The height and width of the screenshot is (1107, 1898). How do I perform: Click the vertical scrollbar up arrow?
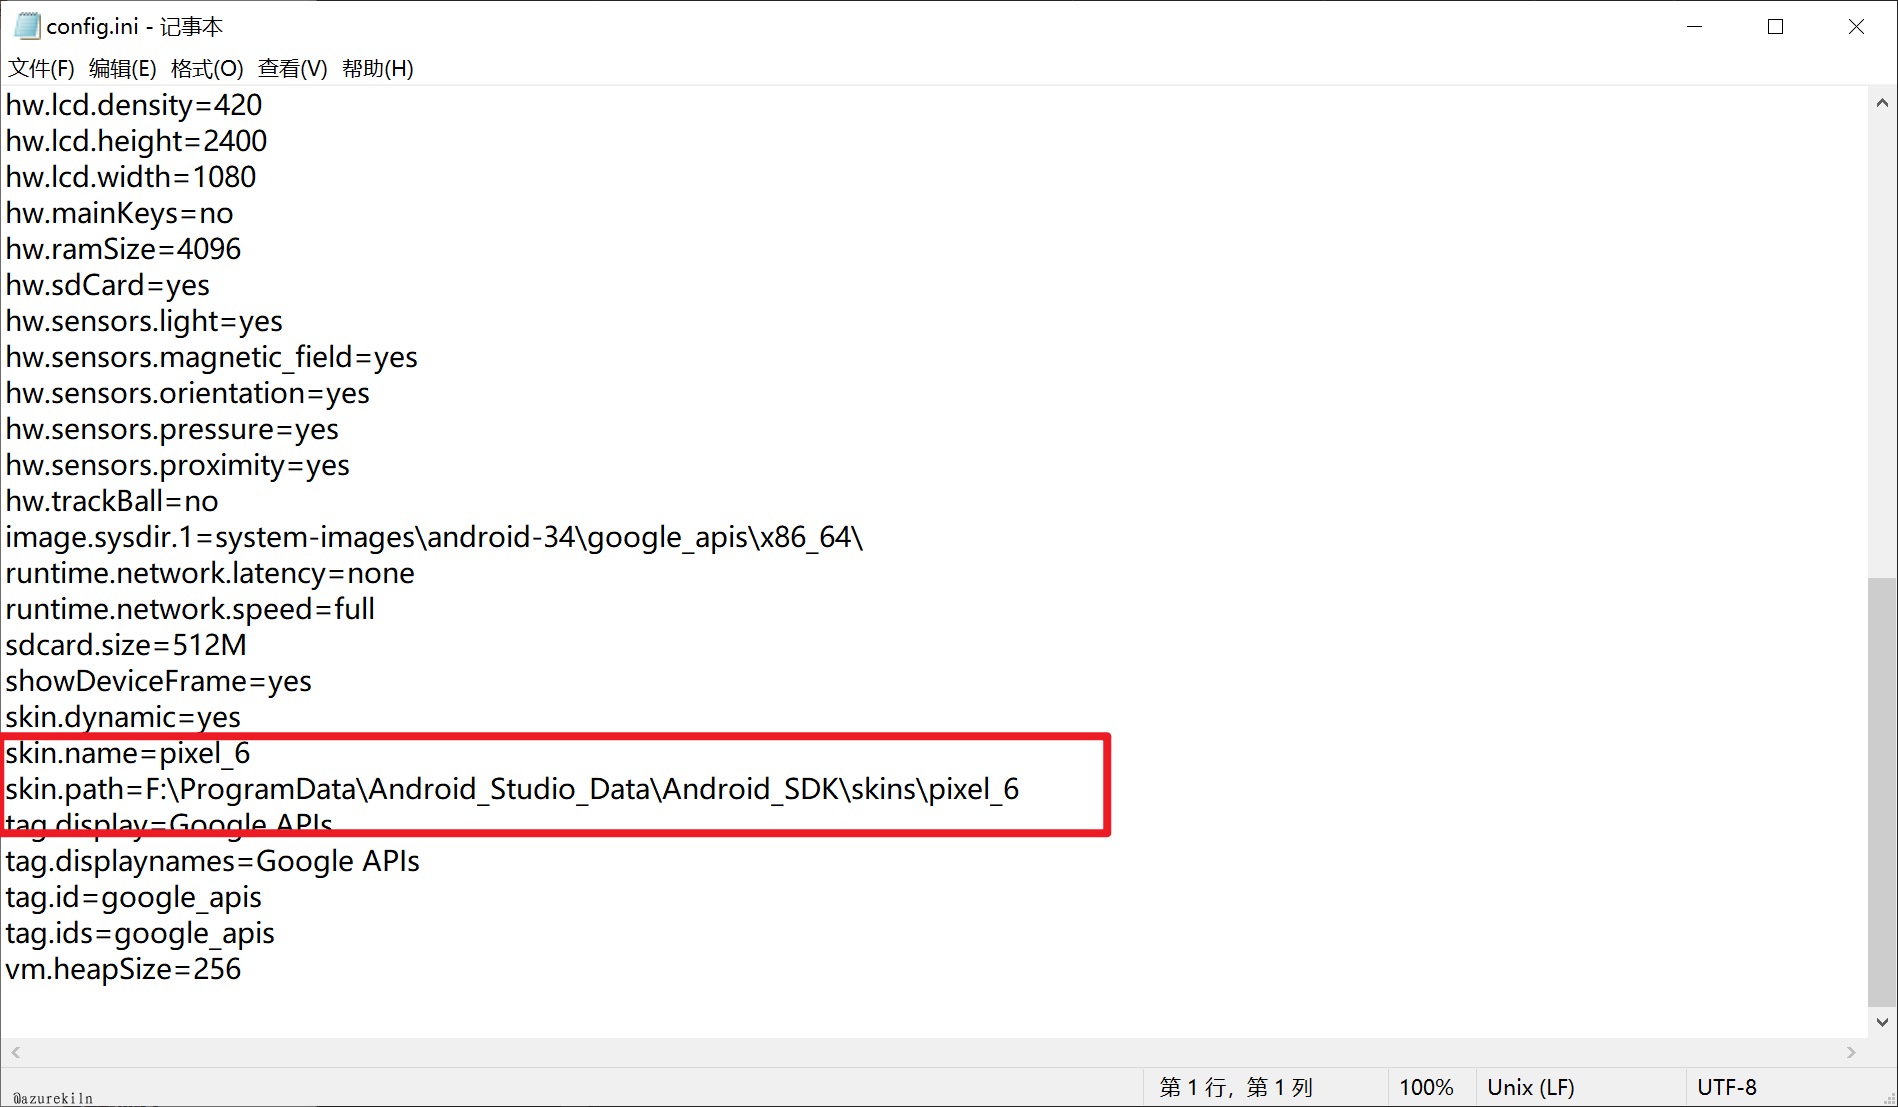point(1882,103)
